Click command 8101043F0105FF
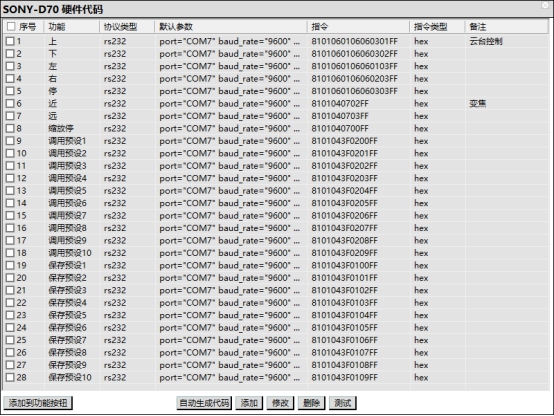The width and height of the screenshot is (554, 416). click(x=344, y=328)
